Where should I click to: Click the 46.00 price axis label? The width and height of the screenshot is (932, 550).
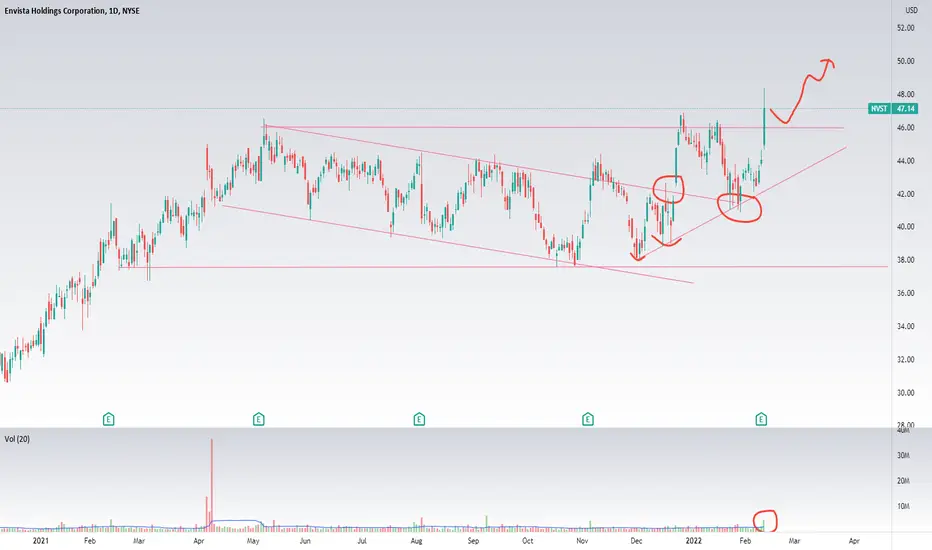tap(906, 127)
